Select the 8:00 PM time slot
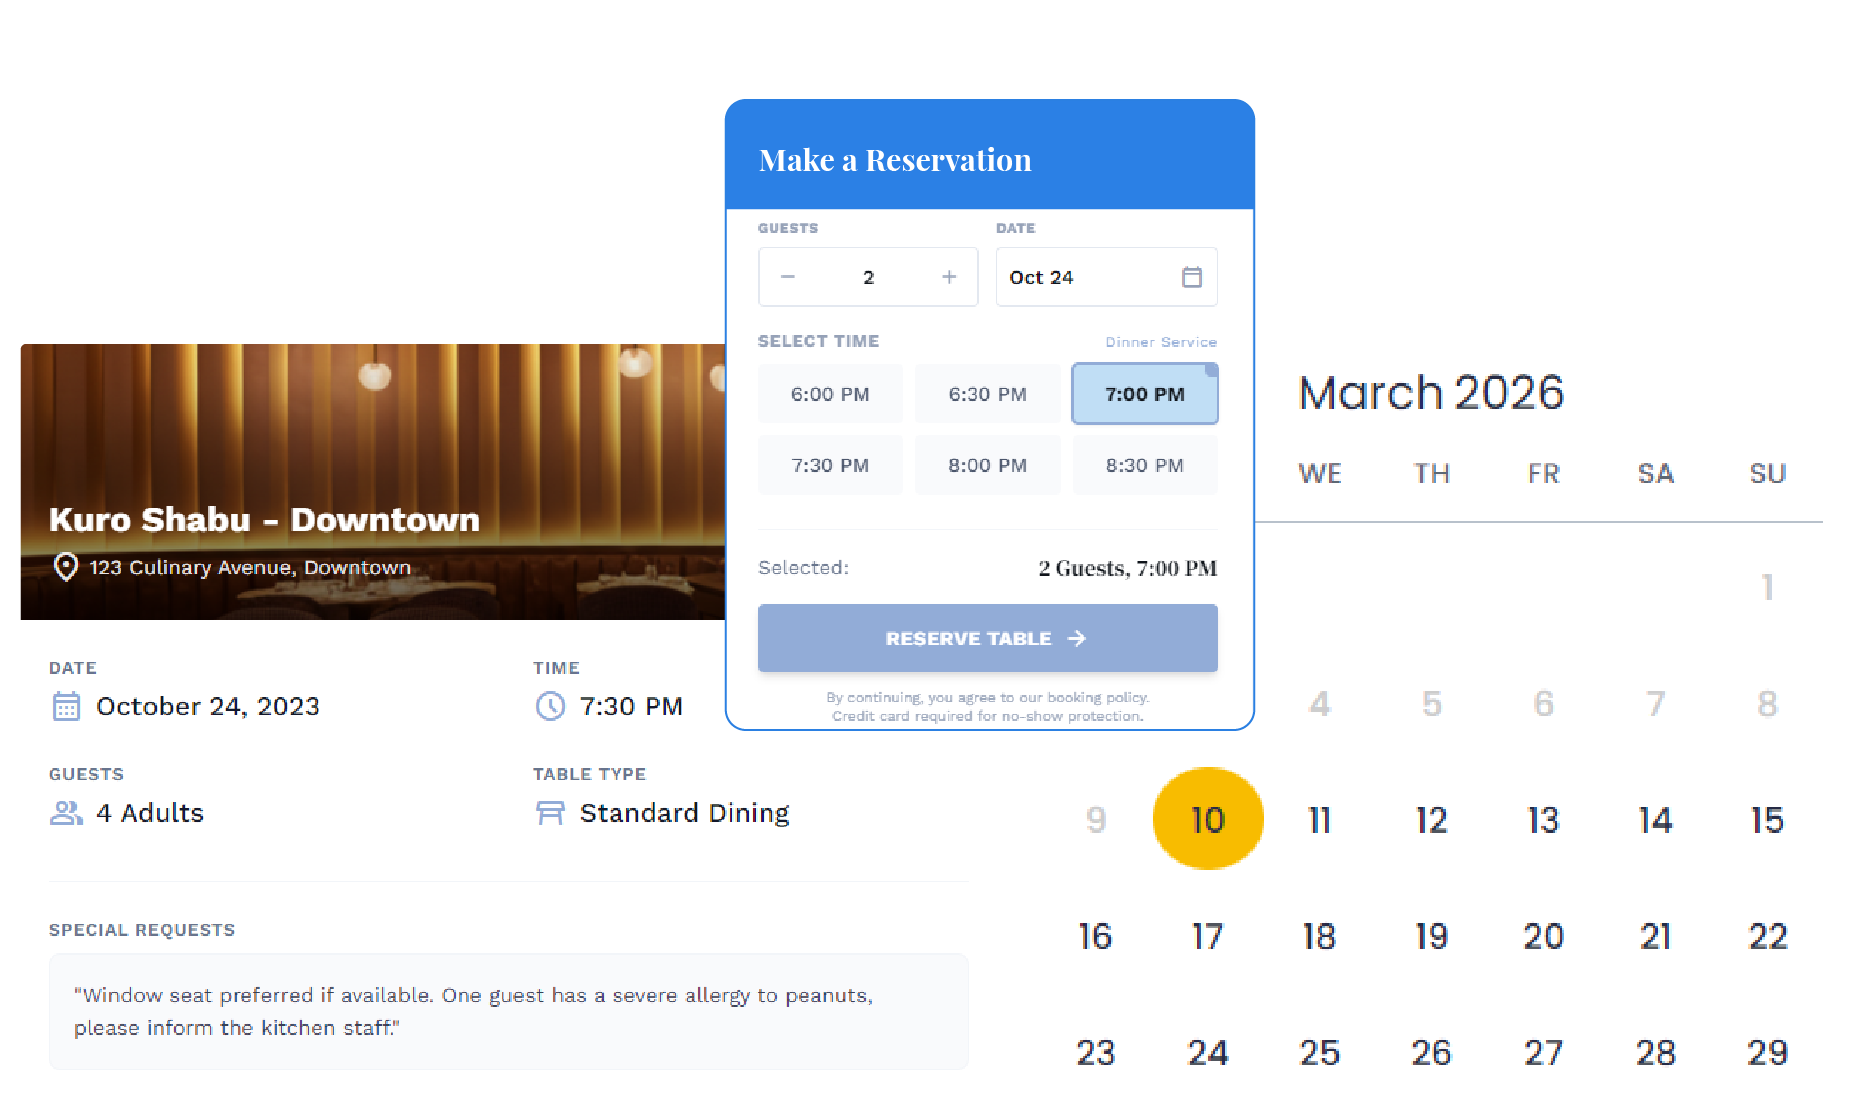This screenshot has height=1115, width=1873. pyautogui.click(x=987, y=465)
